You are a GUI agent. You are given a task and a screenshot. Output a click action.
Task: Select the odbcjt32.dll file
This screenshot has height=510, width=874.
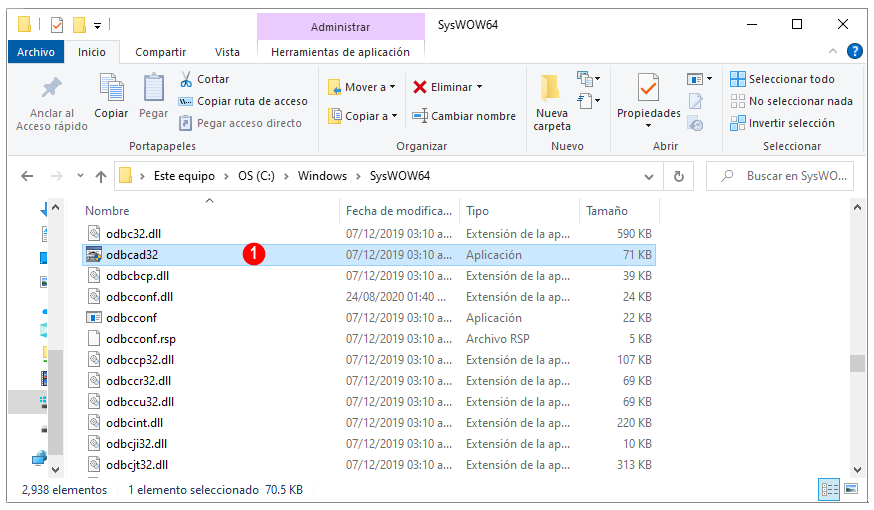tap(369, 465)
